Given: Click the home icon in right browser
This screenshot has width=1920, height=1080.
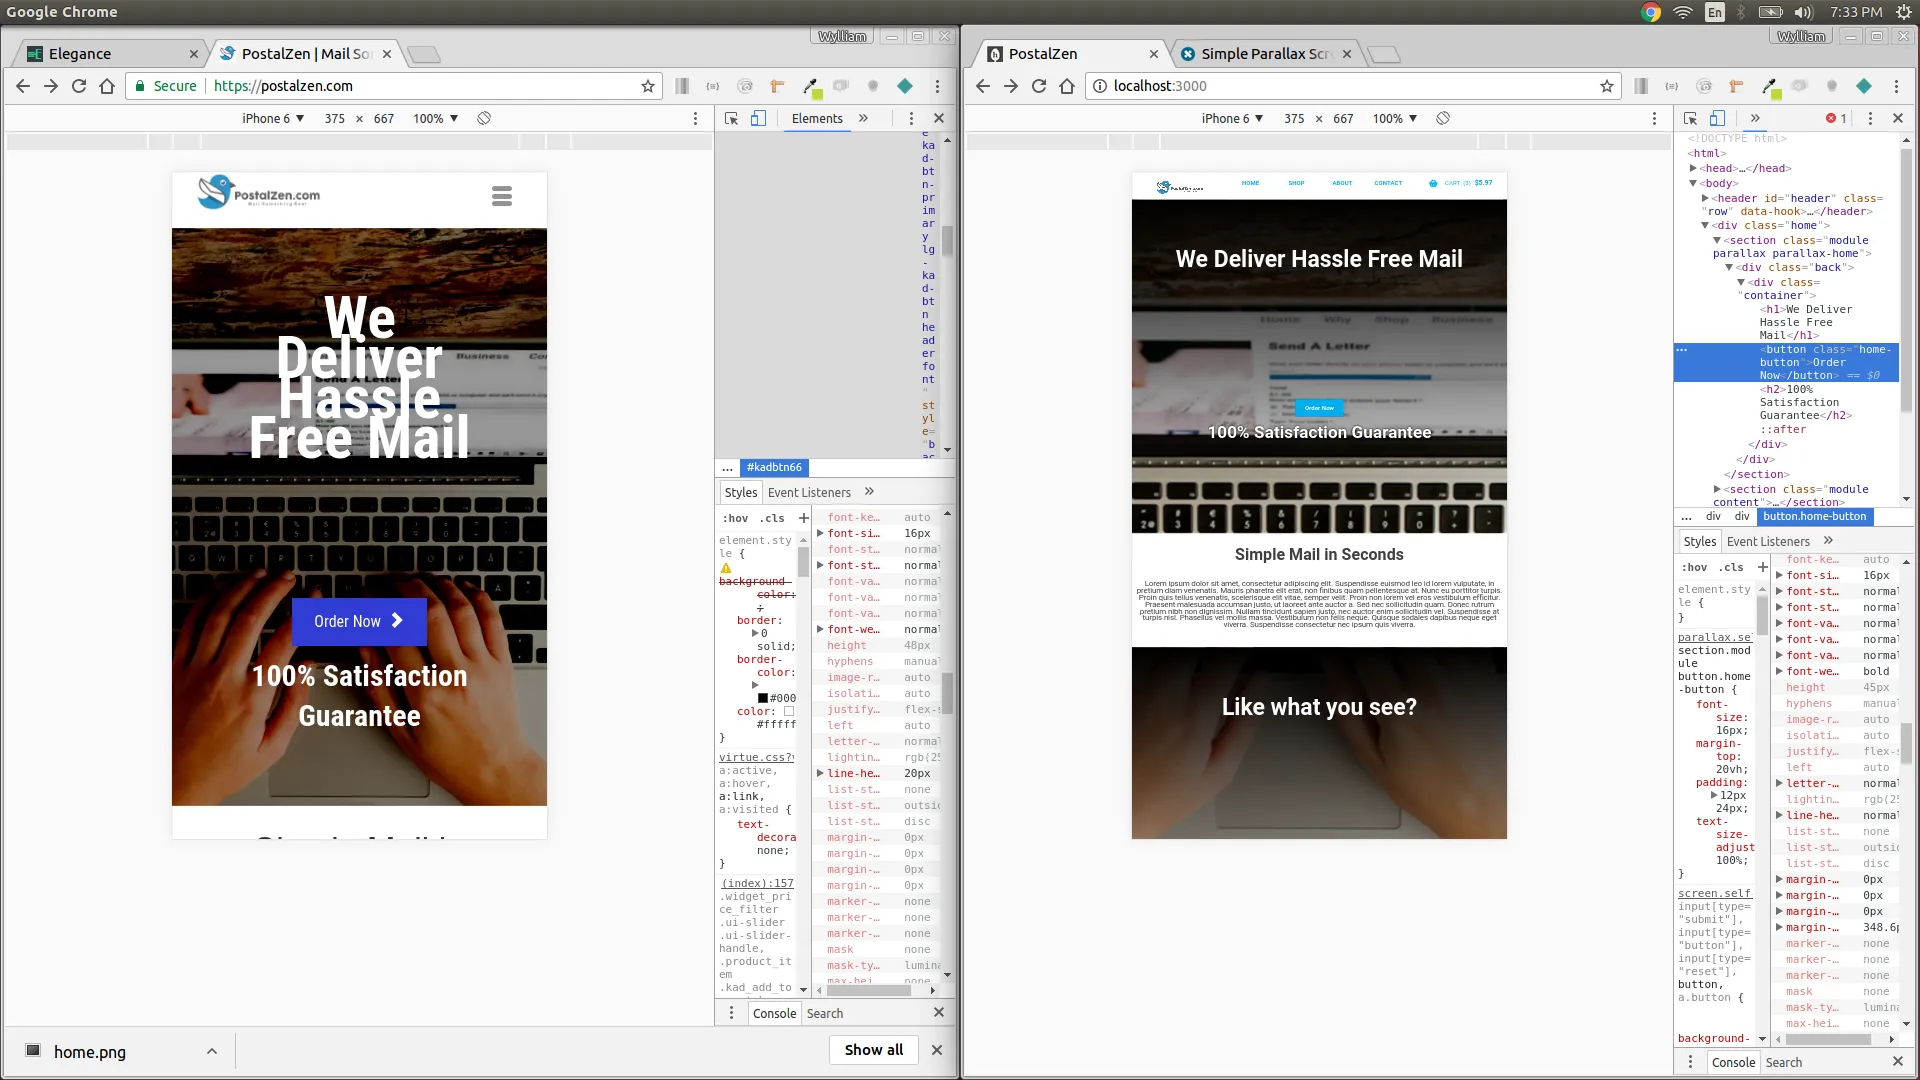Looking at the screenshot, I should (x=1067, y=86).
